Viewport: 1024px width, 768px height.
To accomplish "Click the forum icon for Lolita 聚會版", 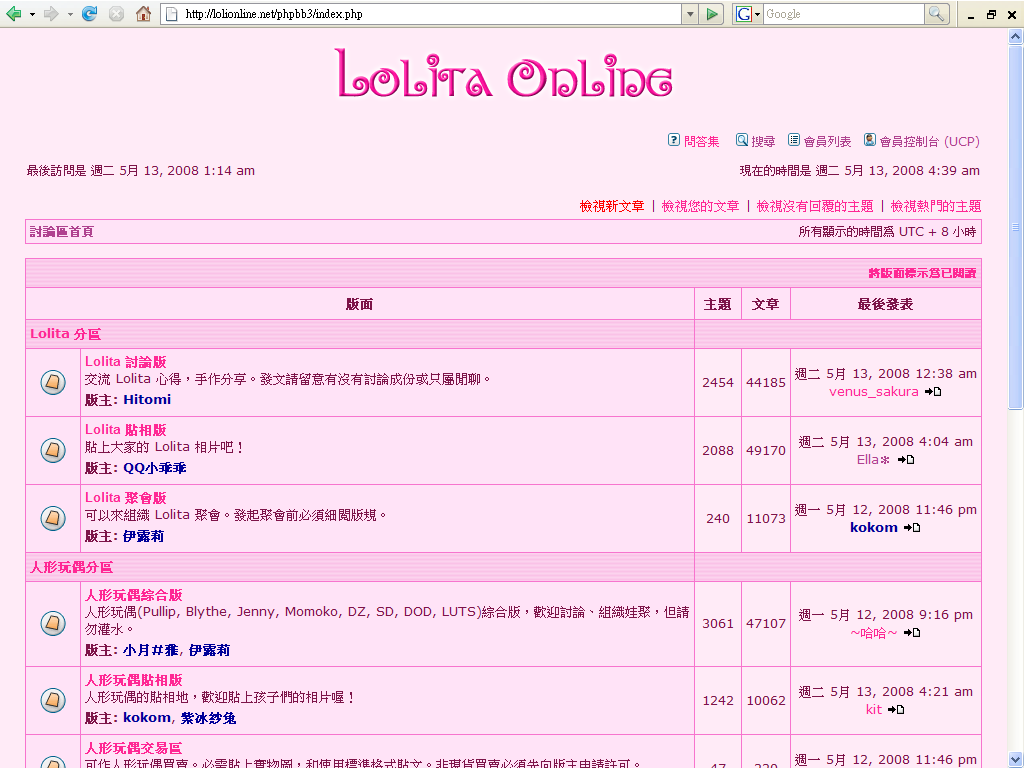I will tap(53, 518).
